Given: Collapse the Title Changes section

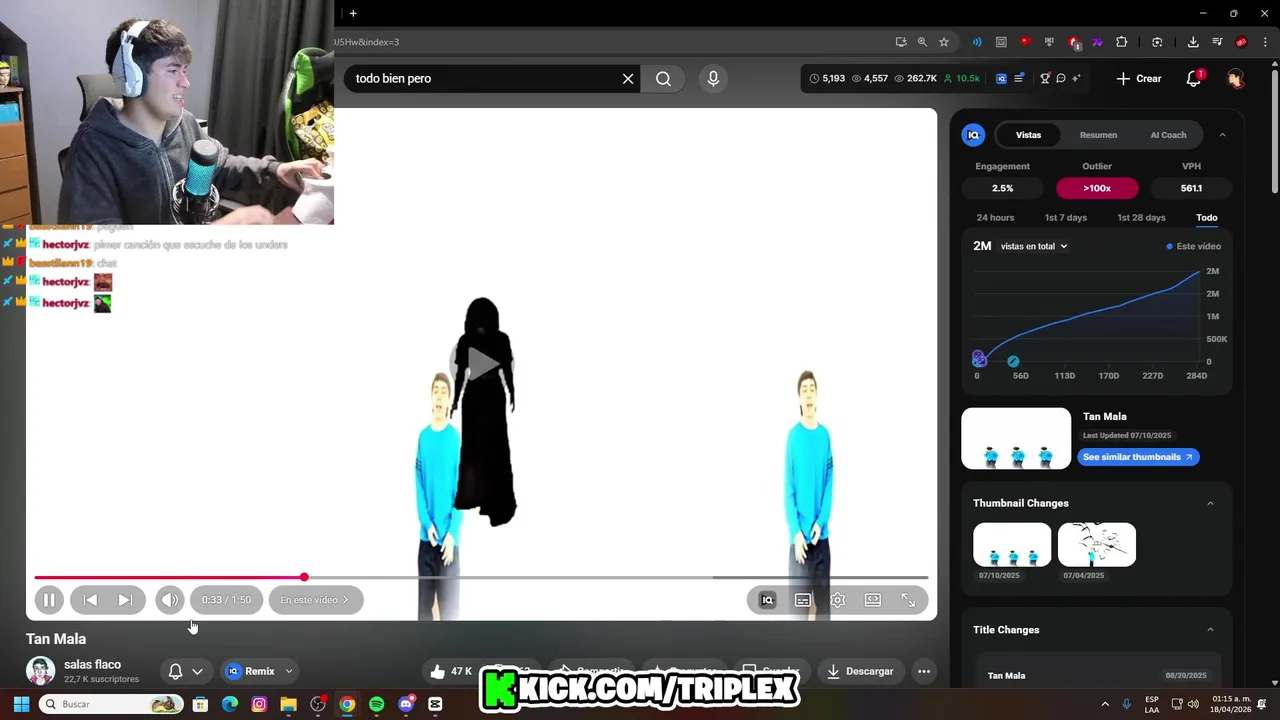Looking at the screenshot, I should (x=1210, y=630).
